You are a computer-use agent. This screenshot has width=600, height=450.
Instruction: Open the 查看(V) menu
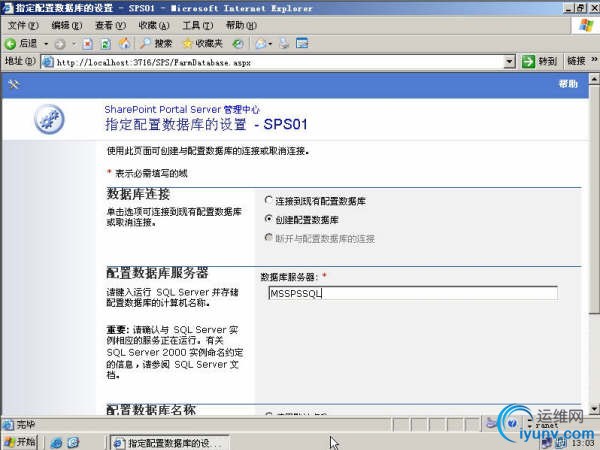(110, 25)
